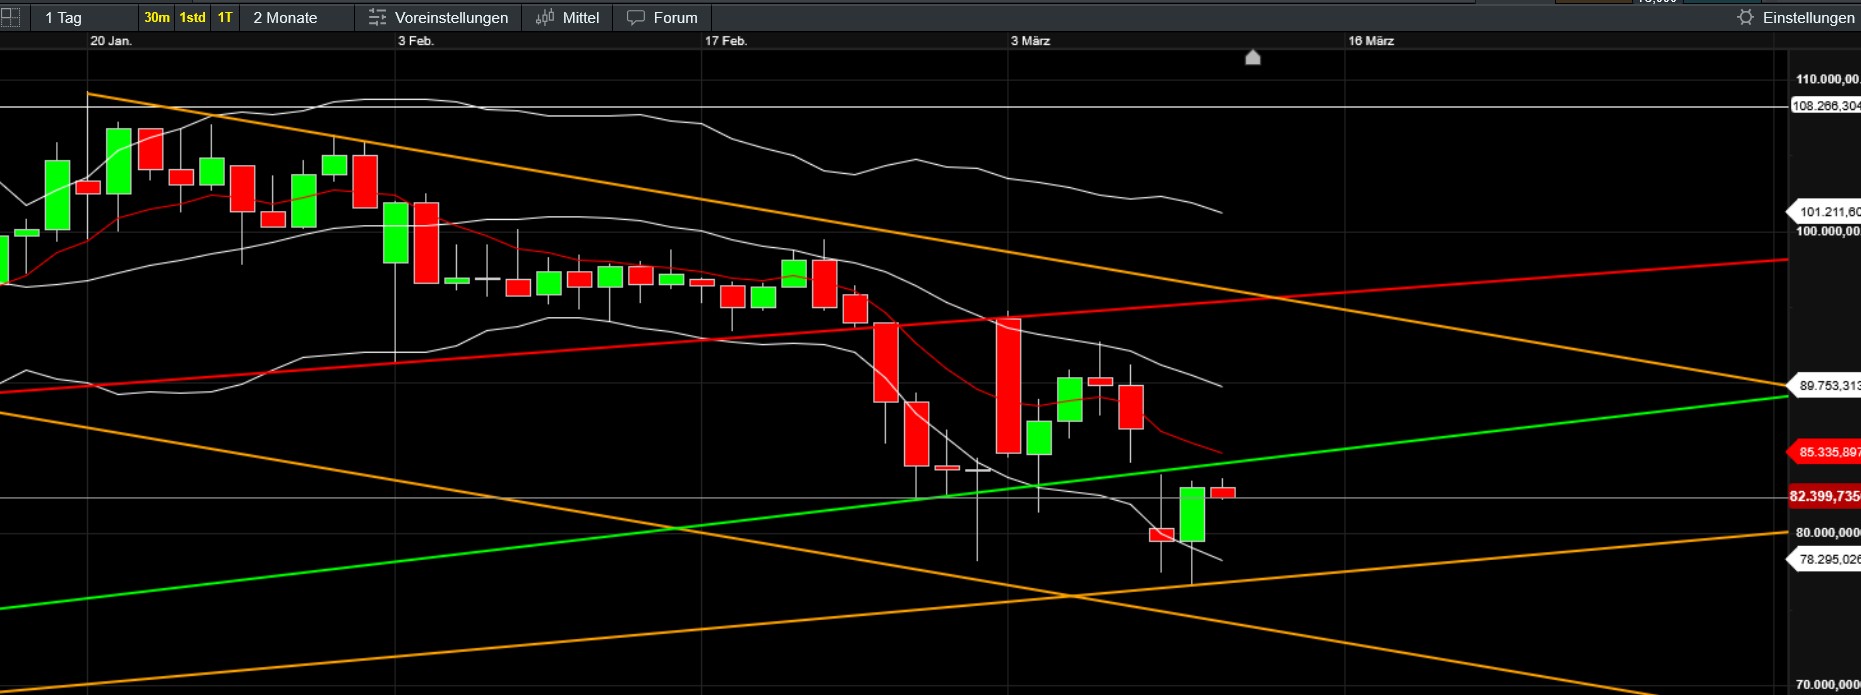Select the red 85.335,897 price label

(1825, 452)
